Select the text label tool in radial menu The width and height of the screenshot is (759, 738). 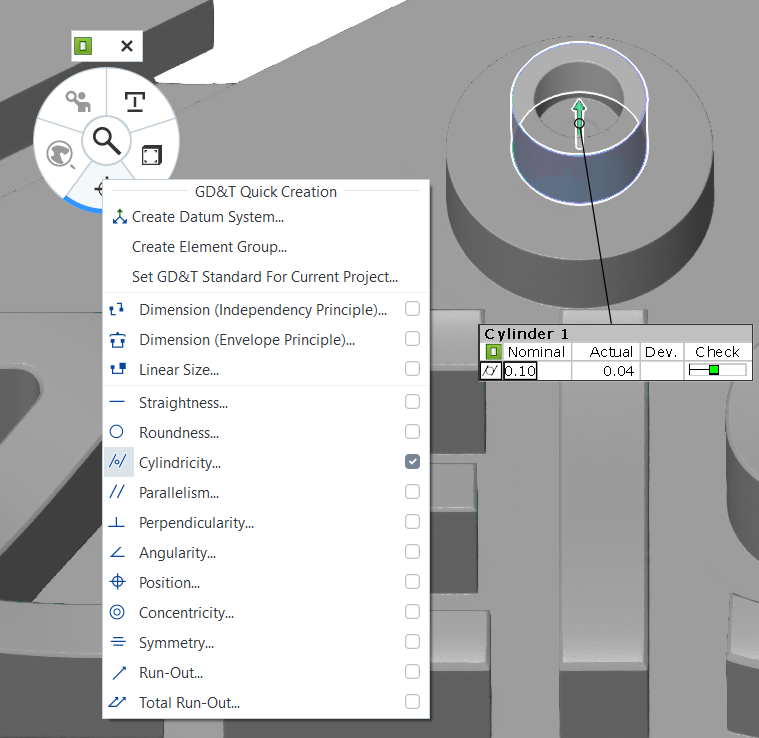(135, 102)
